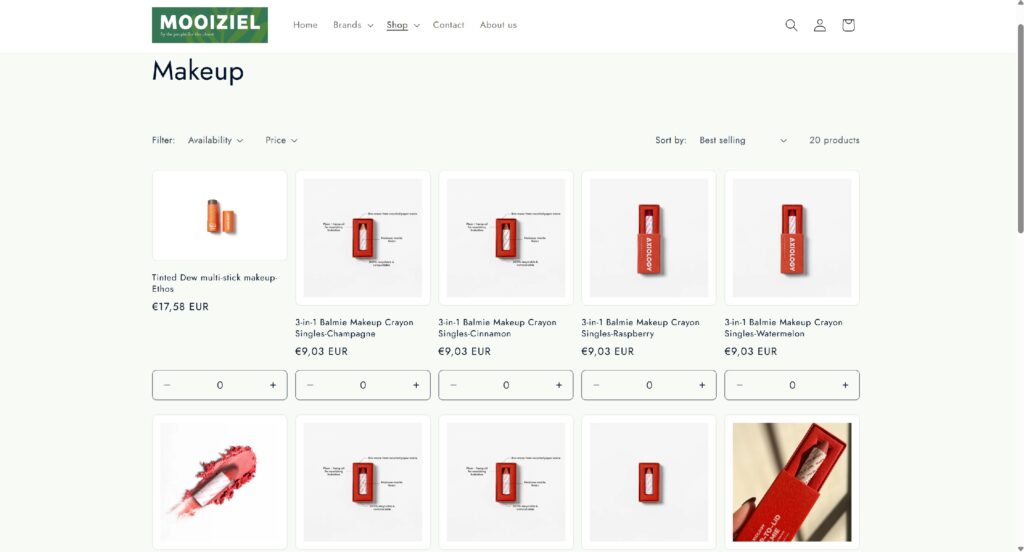The image size is (1024, 552).
Task: Open the Shop menu
Action: pyautogui.click(x=402, y=25)
